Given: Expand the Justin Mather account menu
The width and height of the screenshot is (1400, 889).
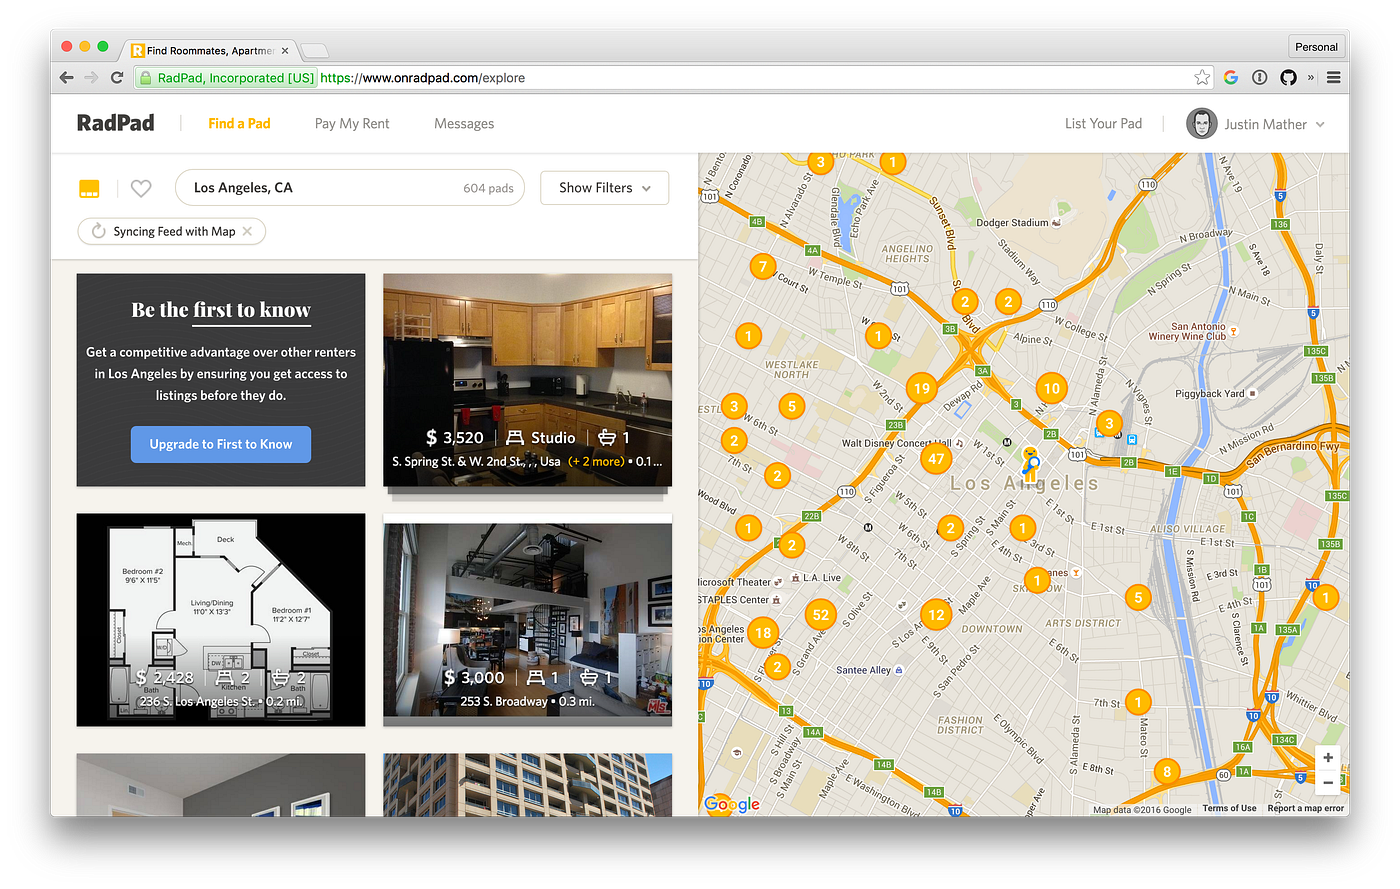Looking at the screenshot, I should click(1265, 123).
